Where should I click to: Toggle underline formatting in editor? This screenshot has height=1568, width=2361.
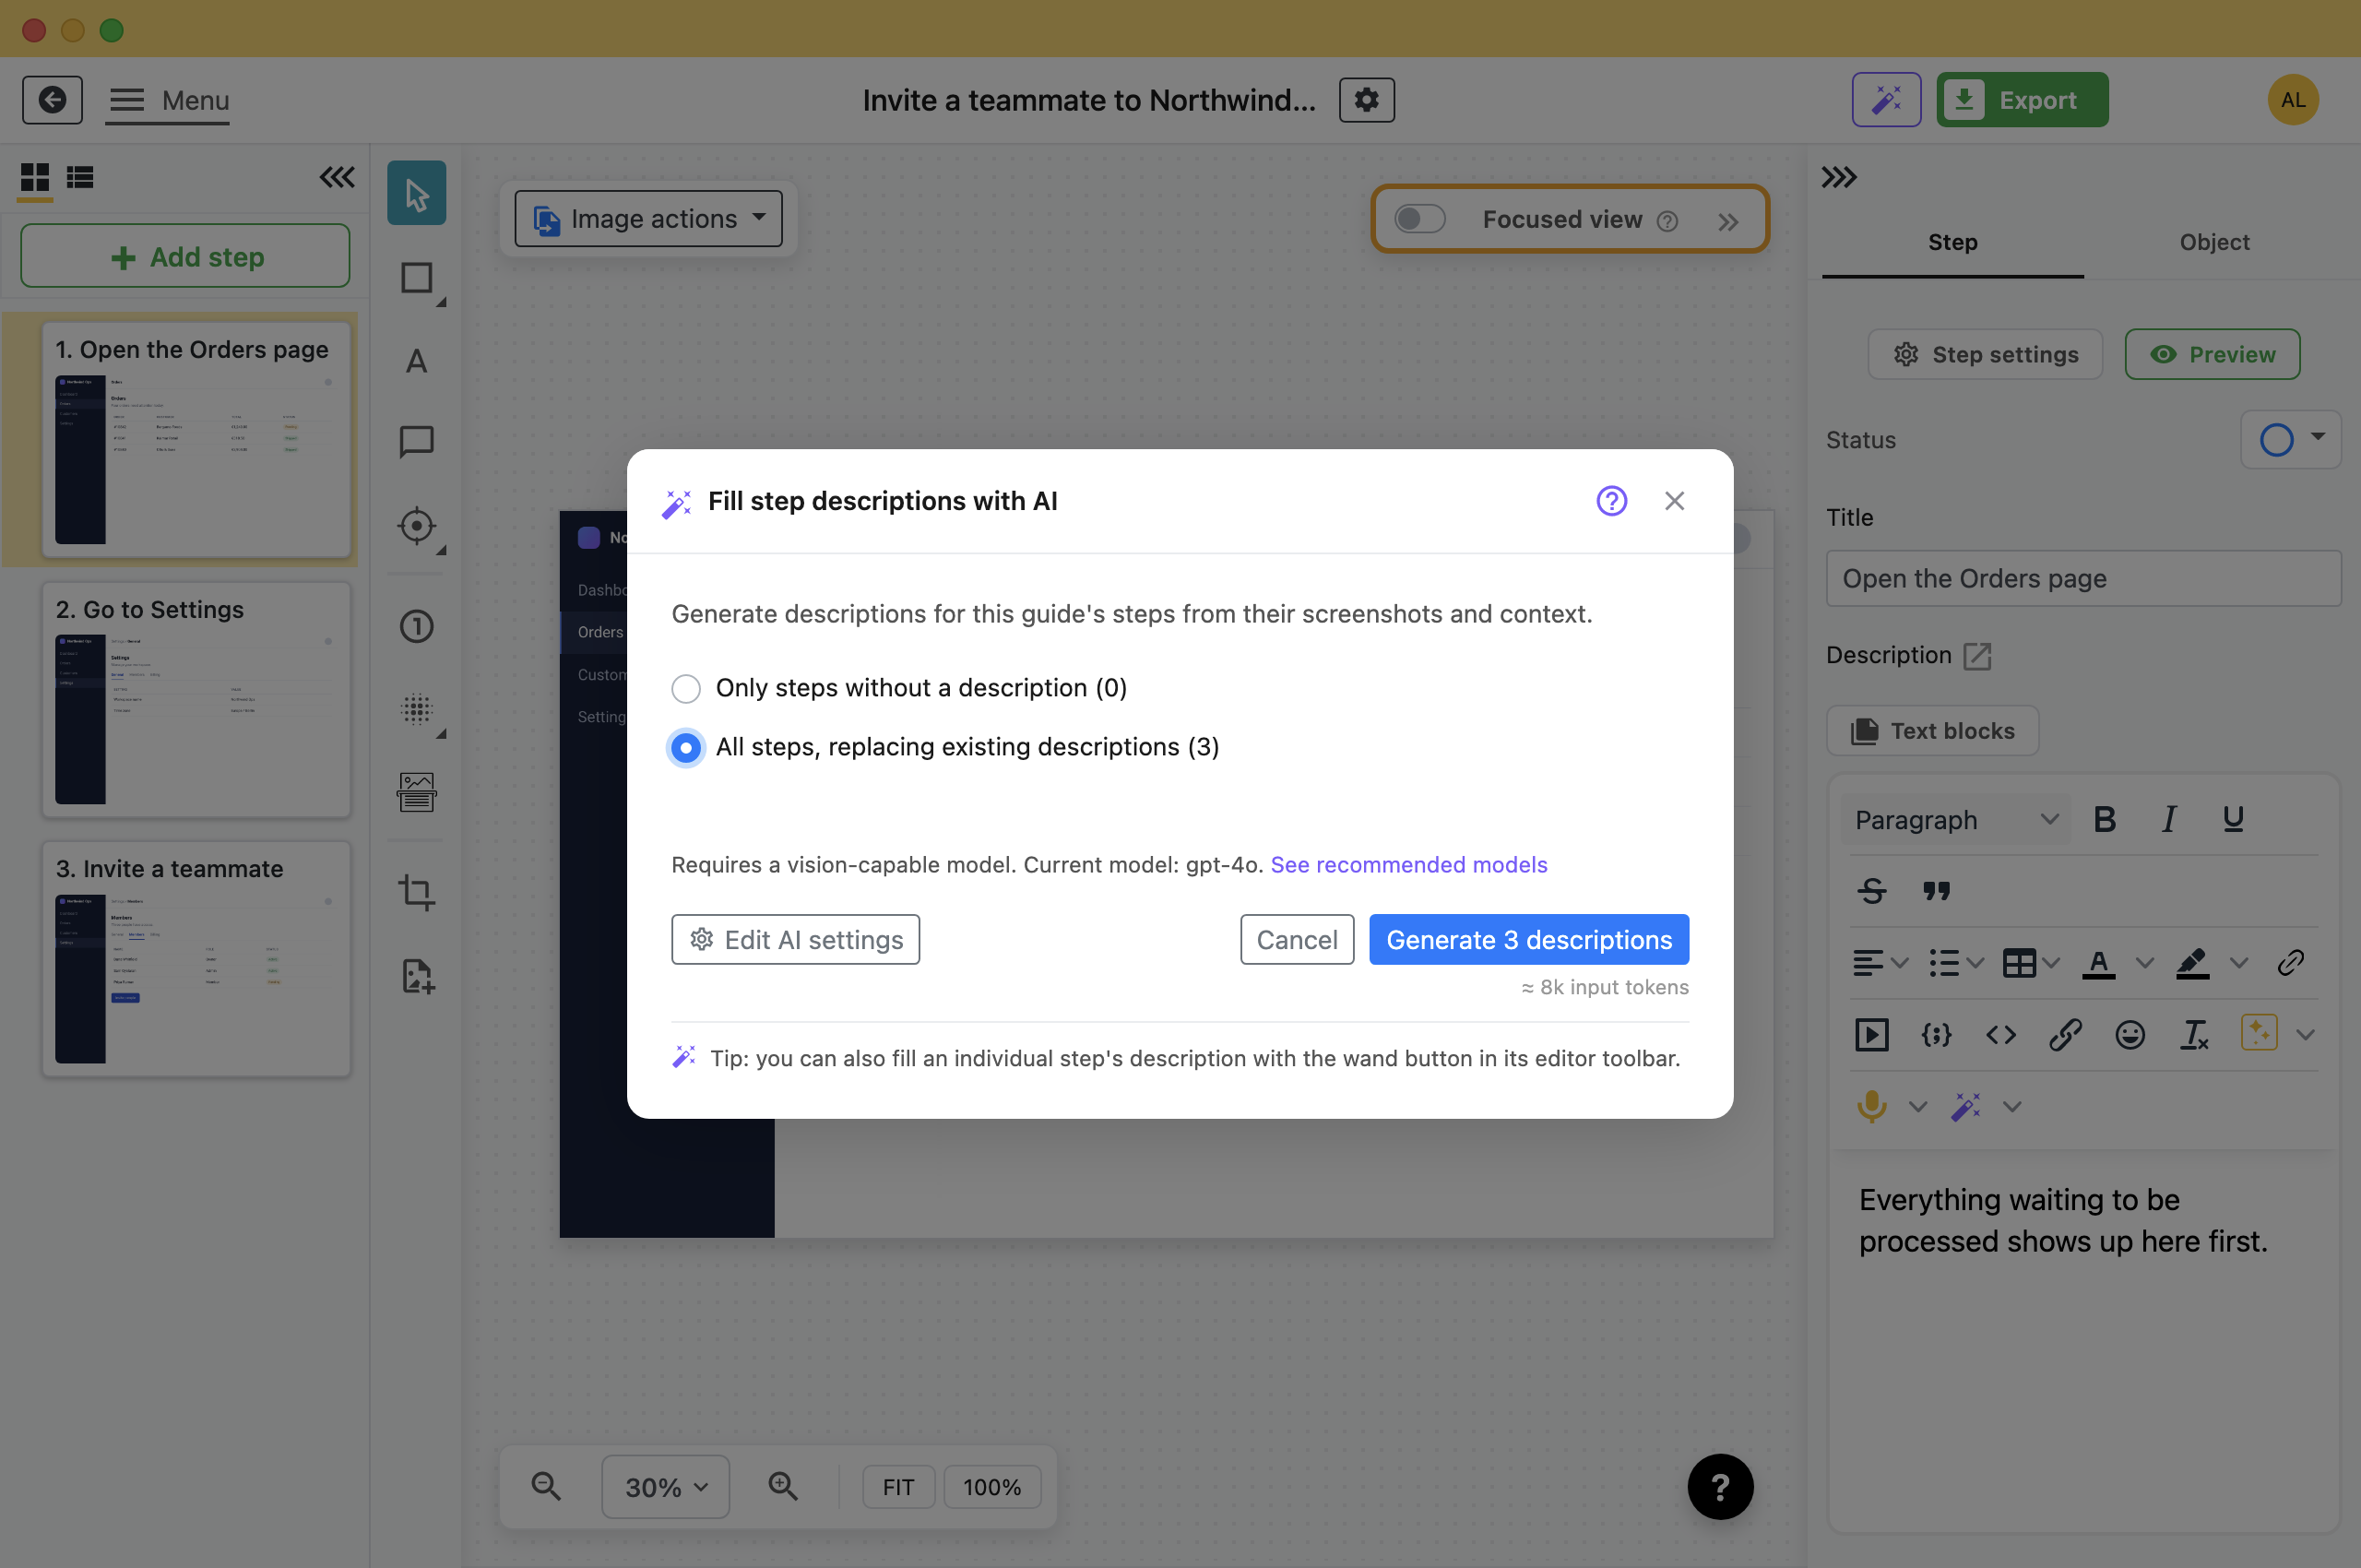coord(2232,820)
